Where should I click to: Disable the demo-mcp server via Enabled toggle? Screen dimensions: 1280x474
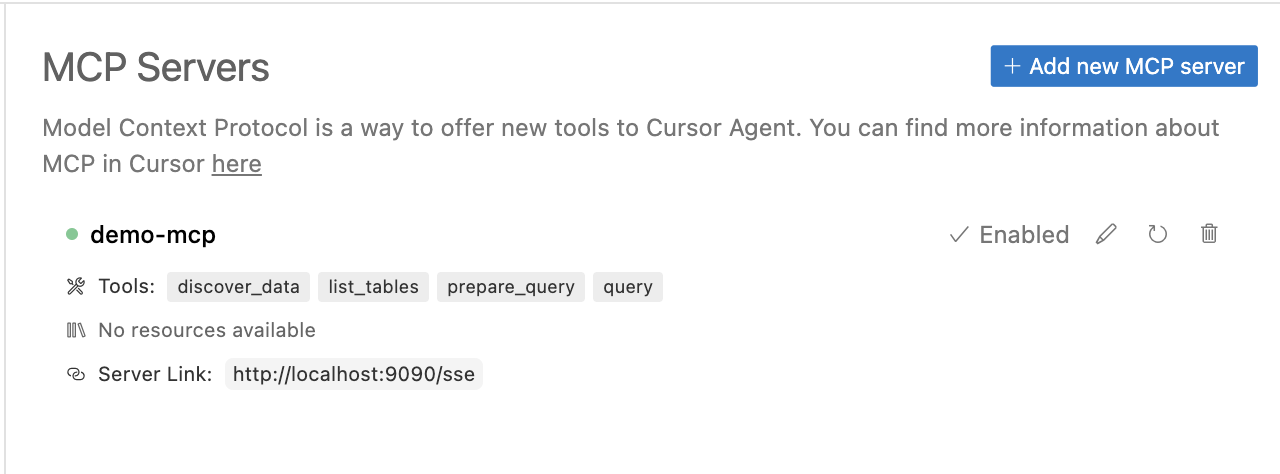[x=1009, y=235]
